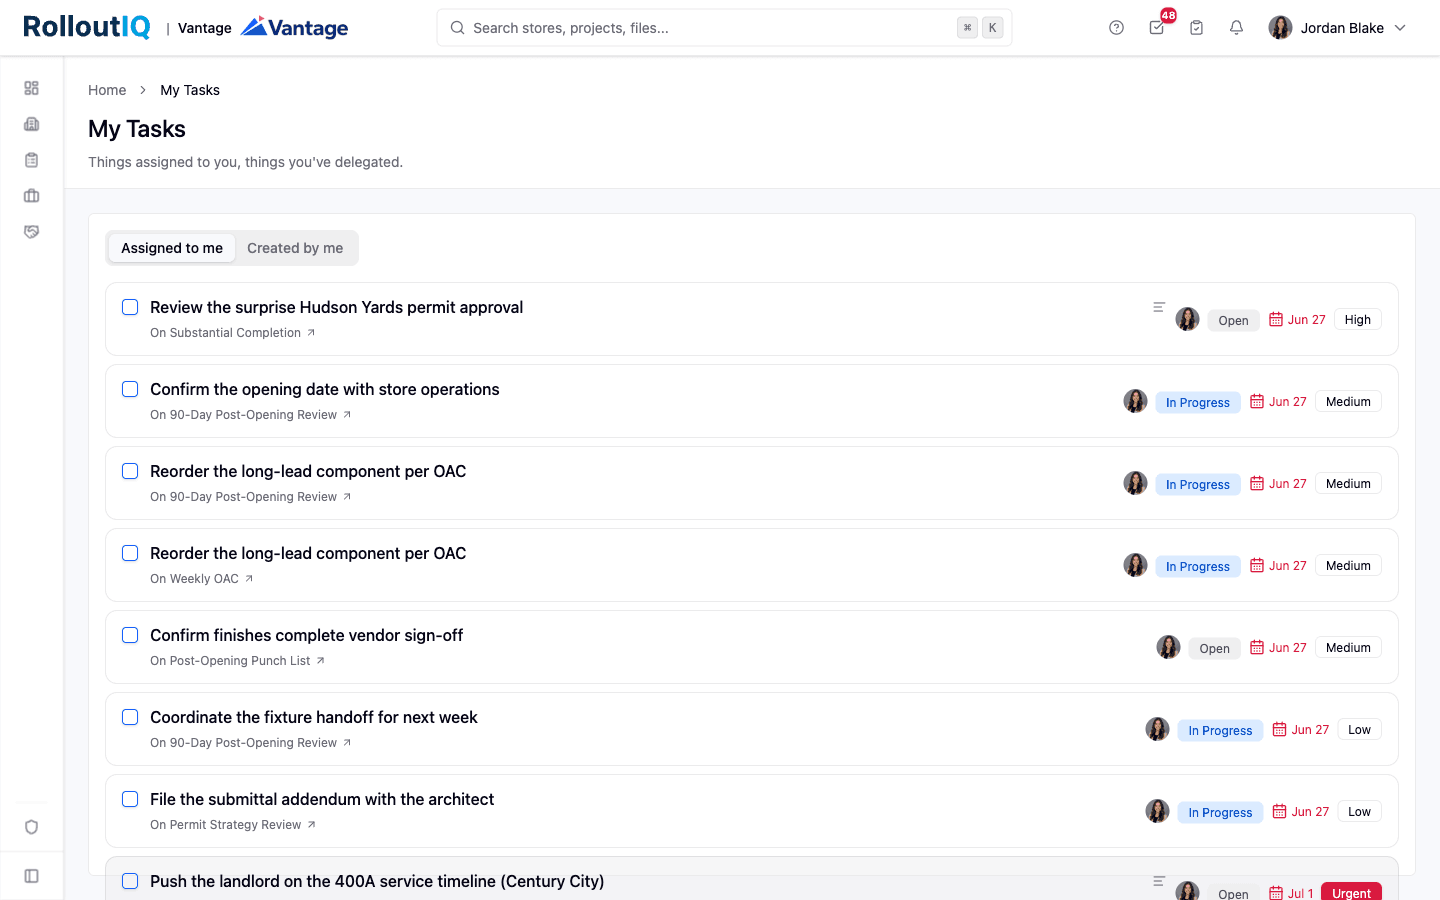This screenshot has width=1440, height=900.
Task: Click the Search stores, projects, files field
Action: [x=724, y=28]
